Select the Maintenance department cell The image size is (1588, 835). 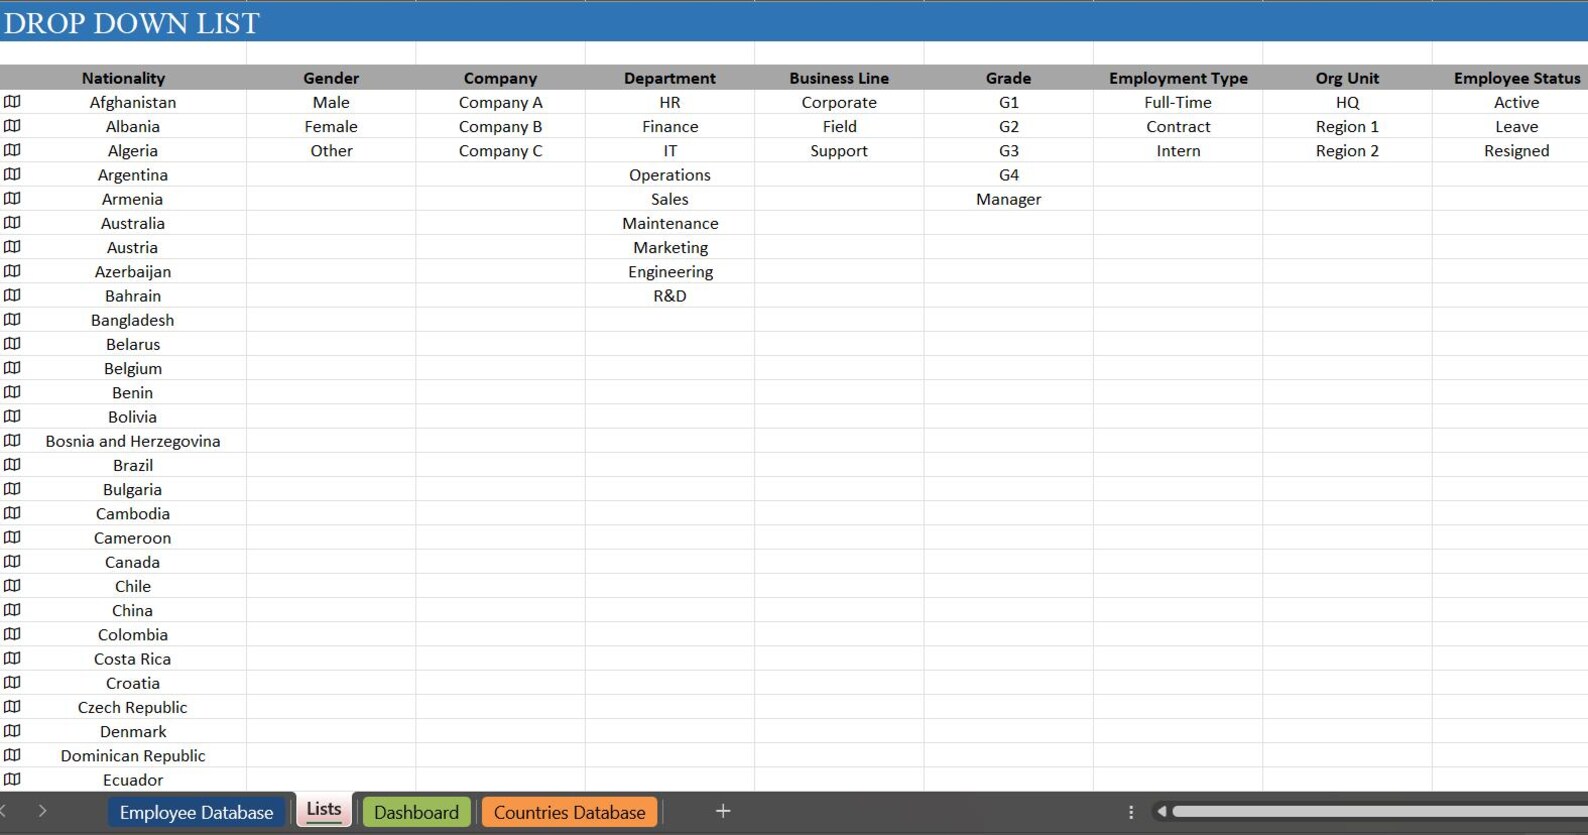coord(670,223)
